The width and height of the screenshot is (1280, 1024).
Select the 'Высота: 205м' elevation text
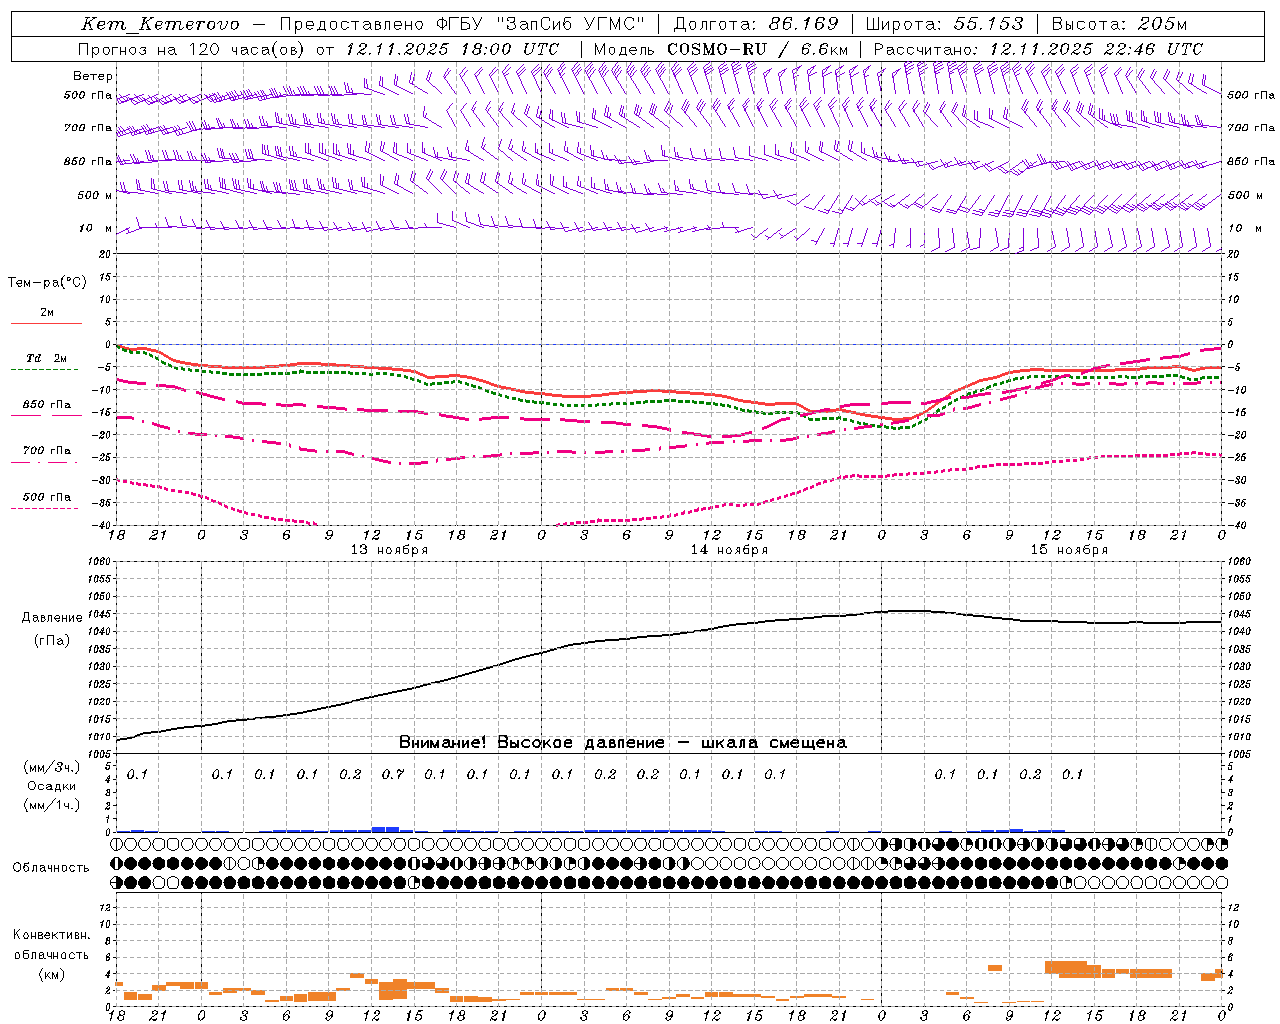[x=1119, y=24]
